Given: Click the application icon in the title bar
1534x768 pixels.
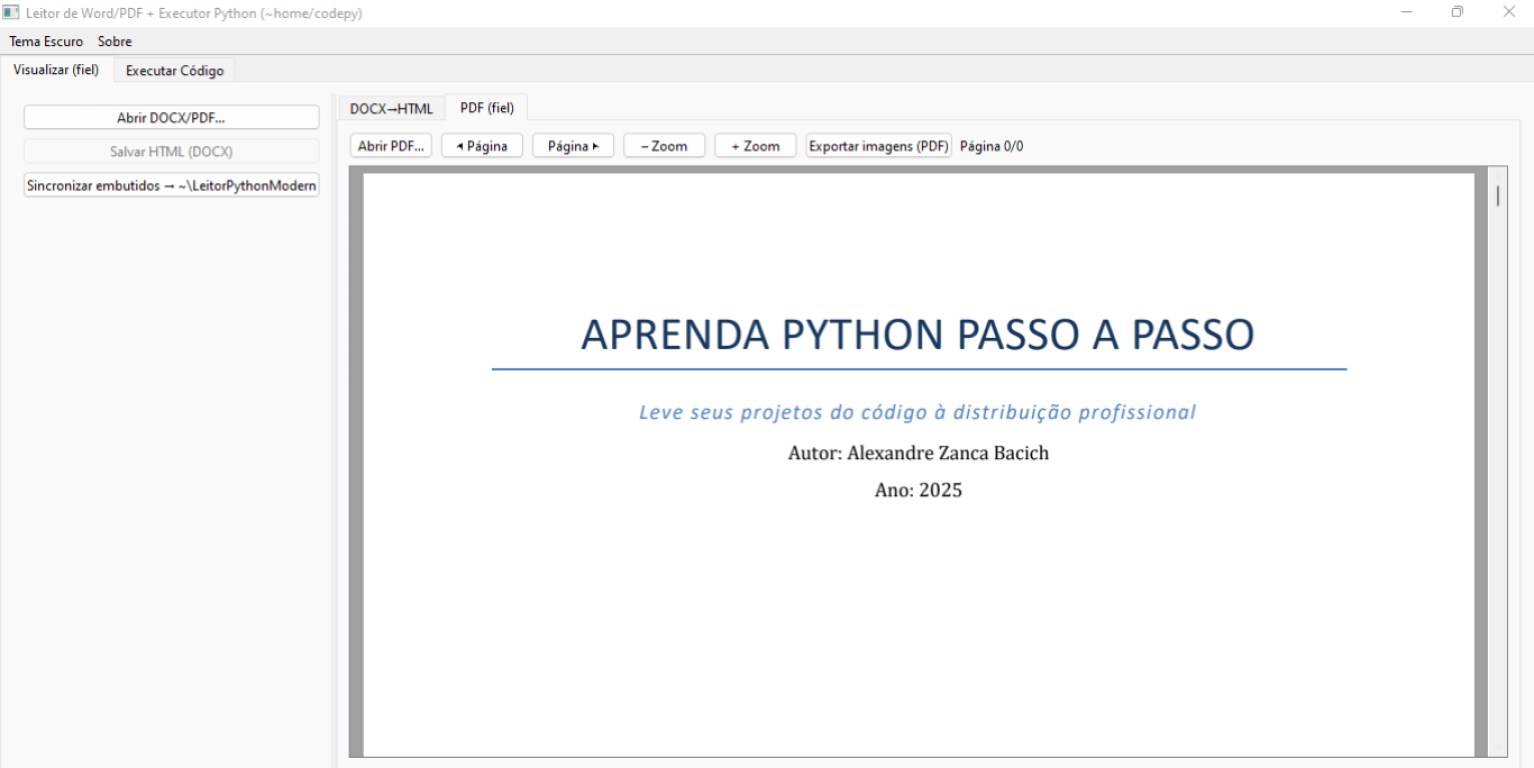Looking at the screenshot, I should [x=12, y=13].
